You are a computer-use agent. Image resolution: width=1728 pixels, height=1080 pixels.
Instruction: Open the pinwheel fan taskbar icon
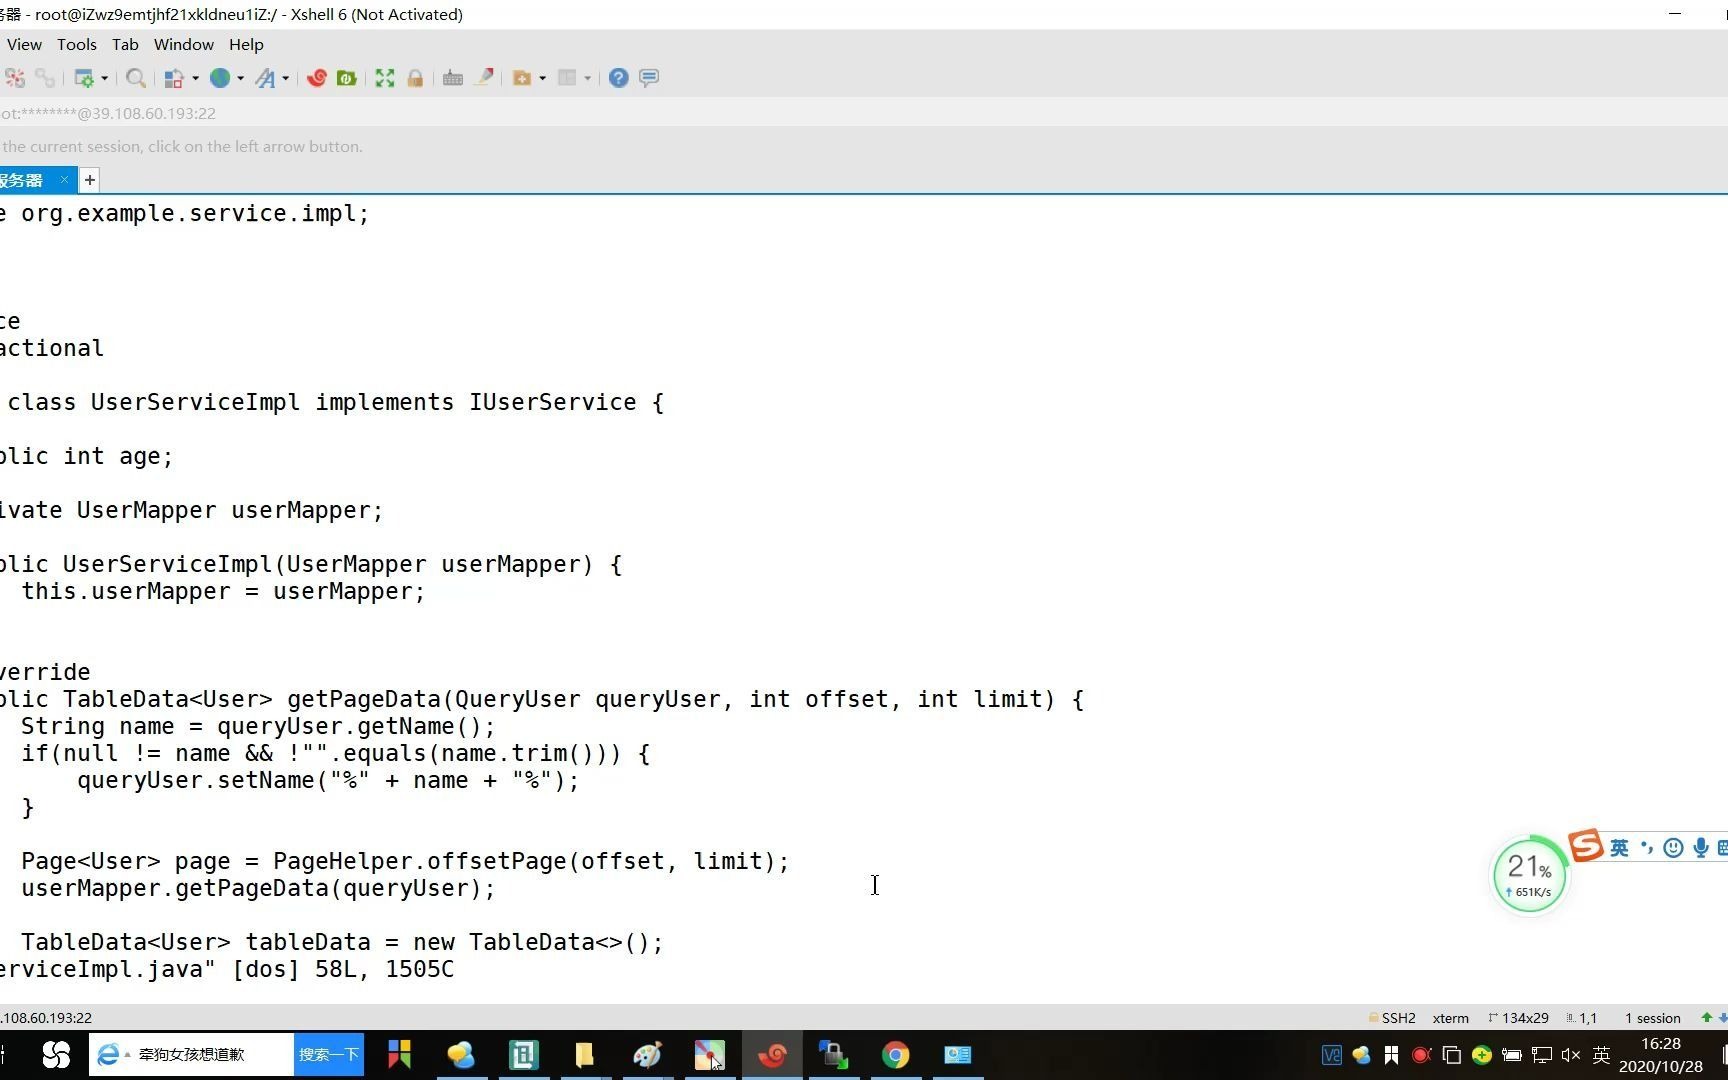(56, 1055)
